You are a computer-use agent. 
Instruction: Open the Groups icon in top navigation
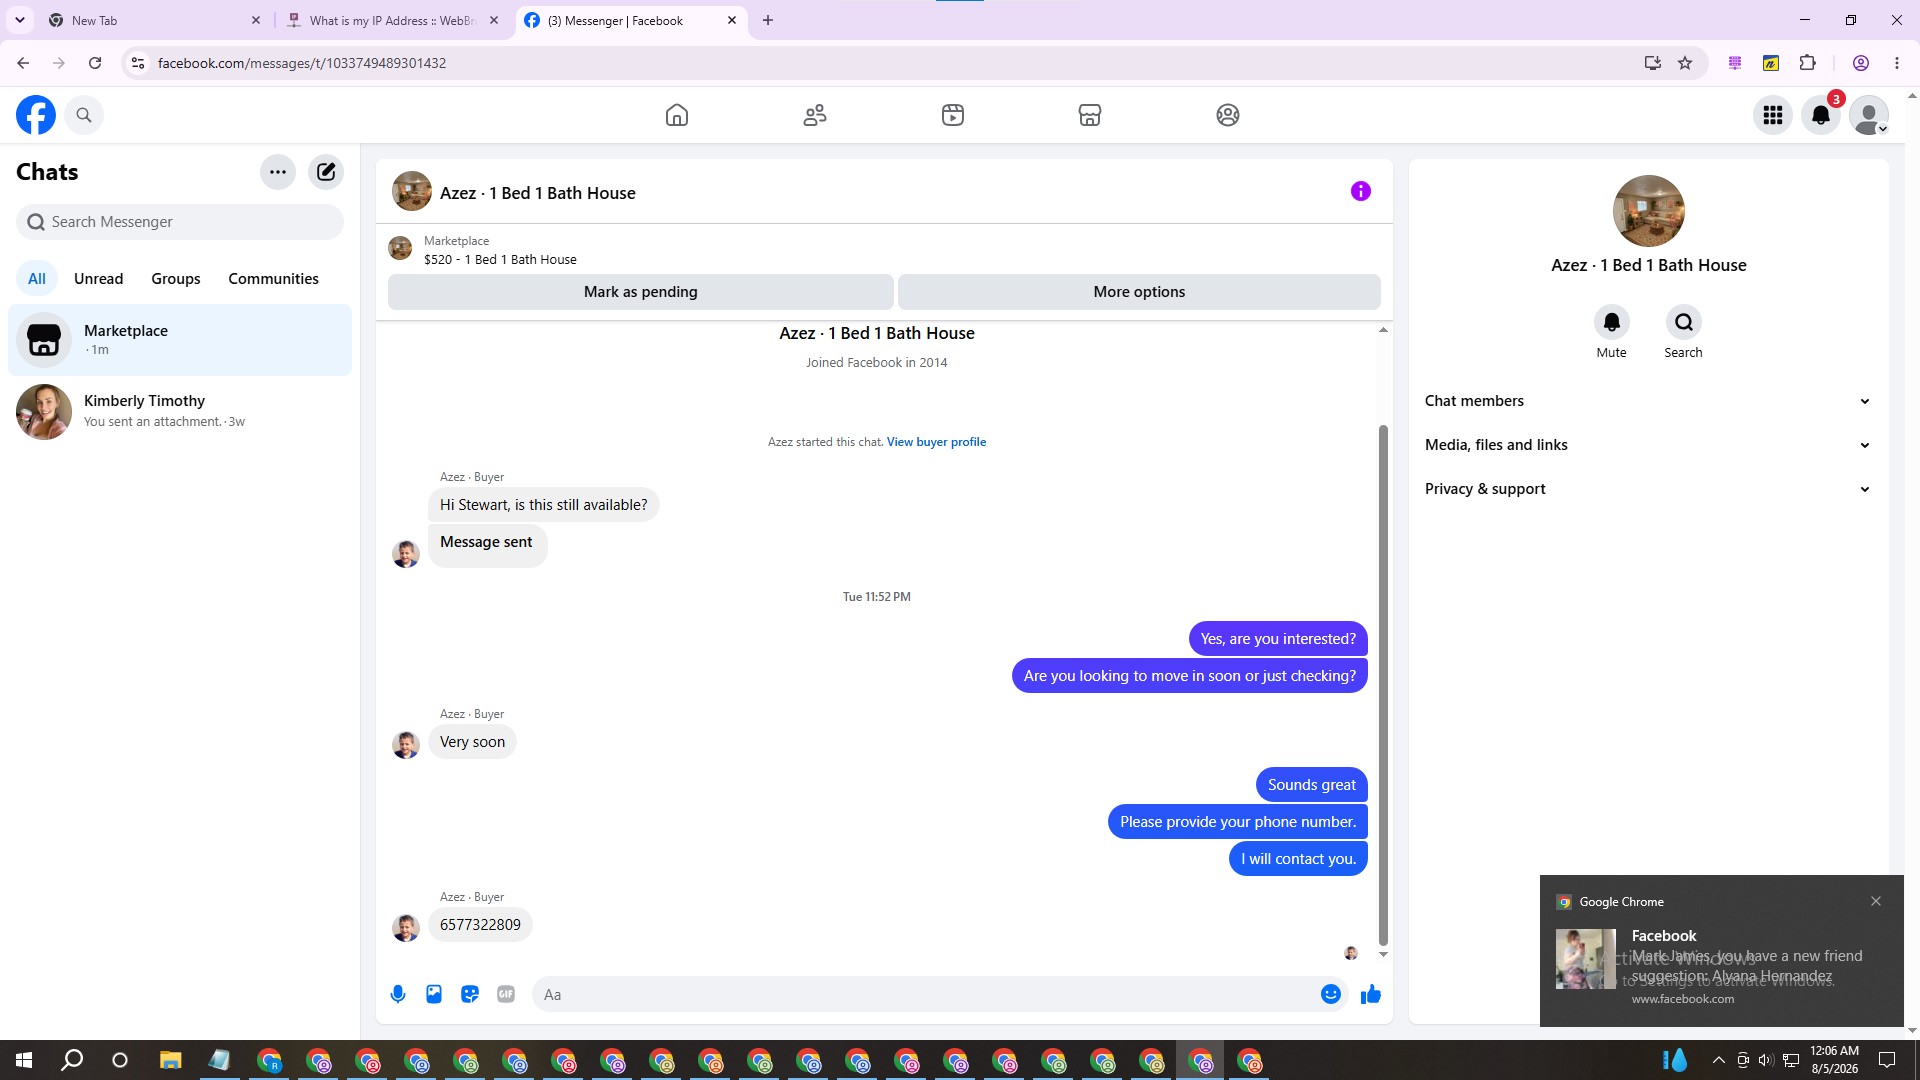pyautogui.click(x=1228, y=115)
